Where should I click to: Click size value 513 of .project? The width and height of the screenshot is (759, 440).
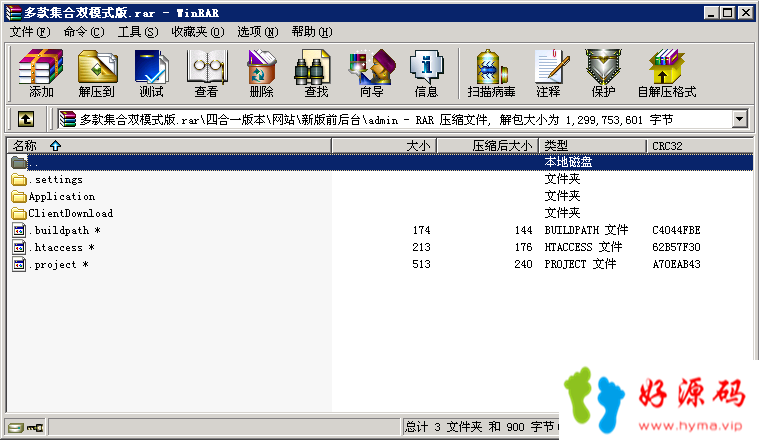[x=421, y=264]
